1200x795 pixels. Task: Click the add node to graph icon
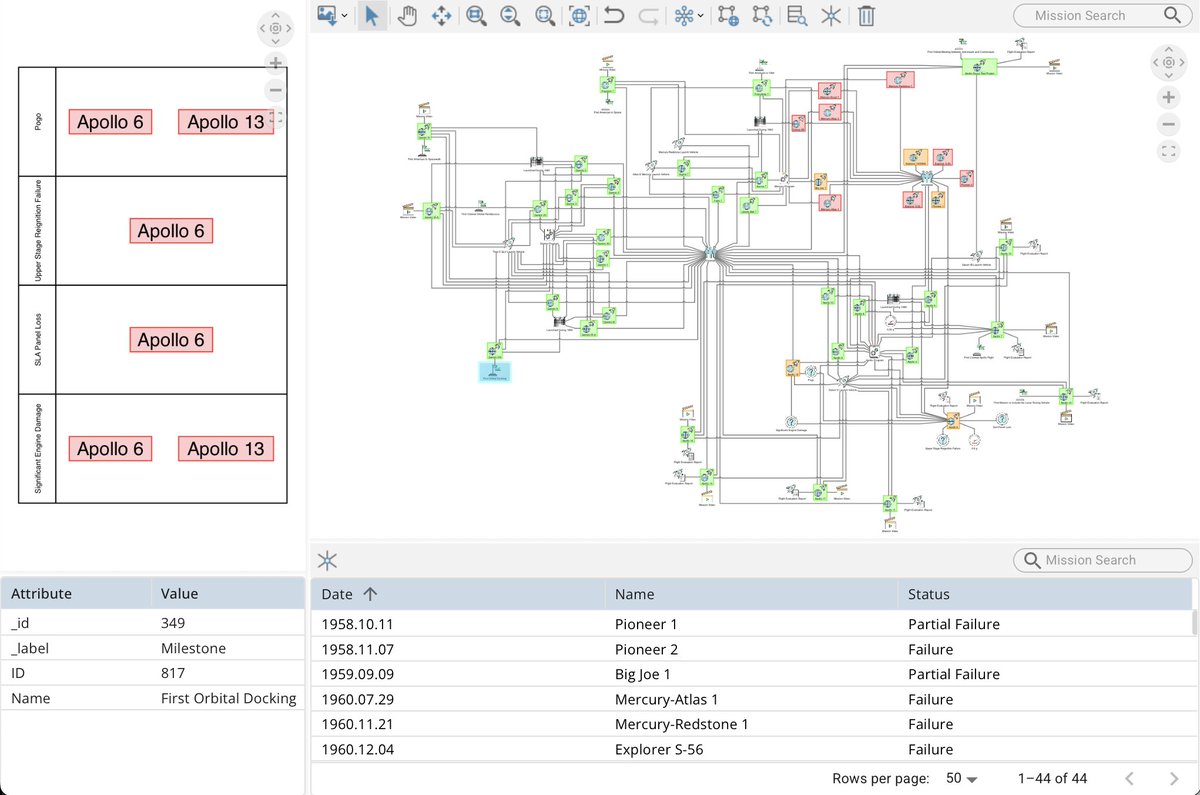(728, 15)
